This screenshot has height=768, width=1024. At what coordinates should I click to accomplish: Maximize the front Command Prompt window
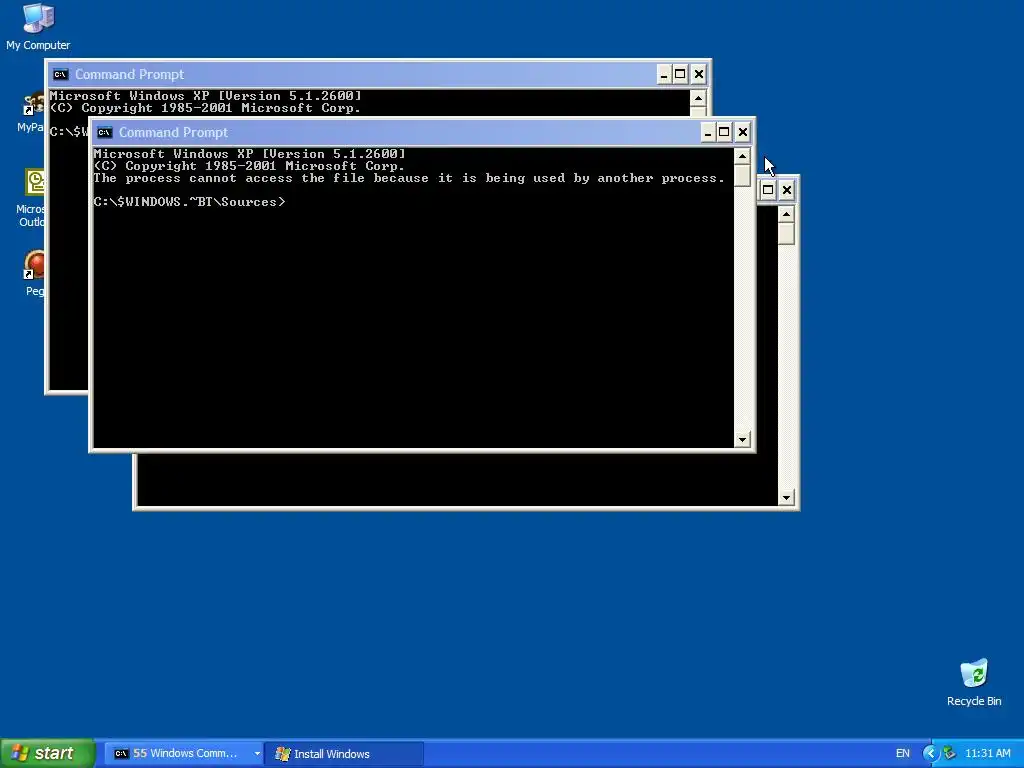click(x=724, y=133)
